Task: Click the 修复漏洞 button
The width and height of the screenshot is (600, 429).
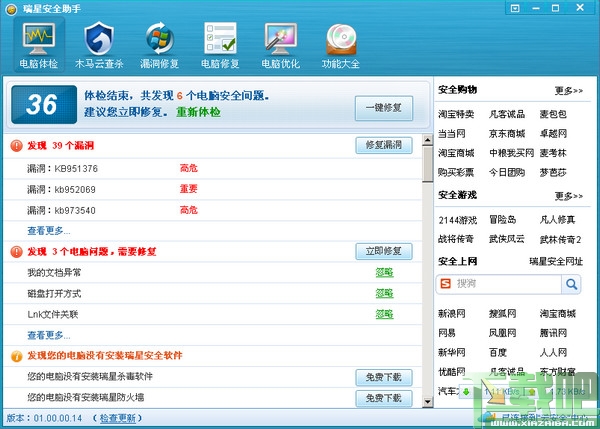Action: click(x=384, y=145)
